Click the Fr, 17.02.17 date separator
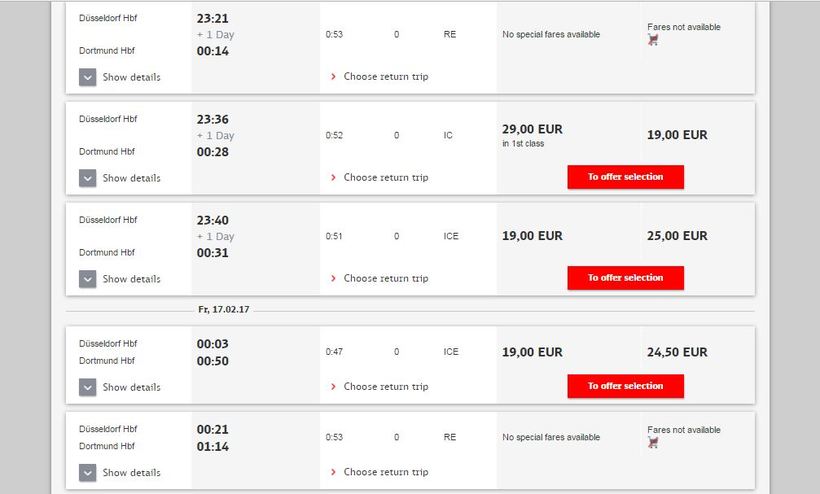820x494 pixels. pos(224,310)
